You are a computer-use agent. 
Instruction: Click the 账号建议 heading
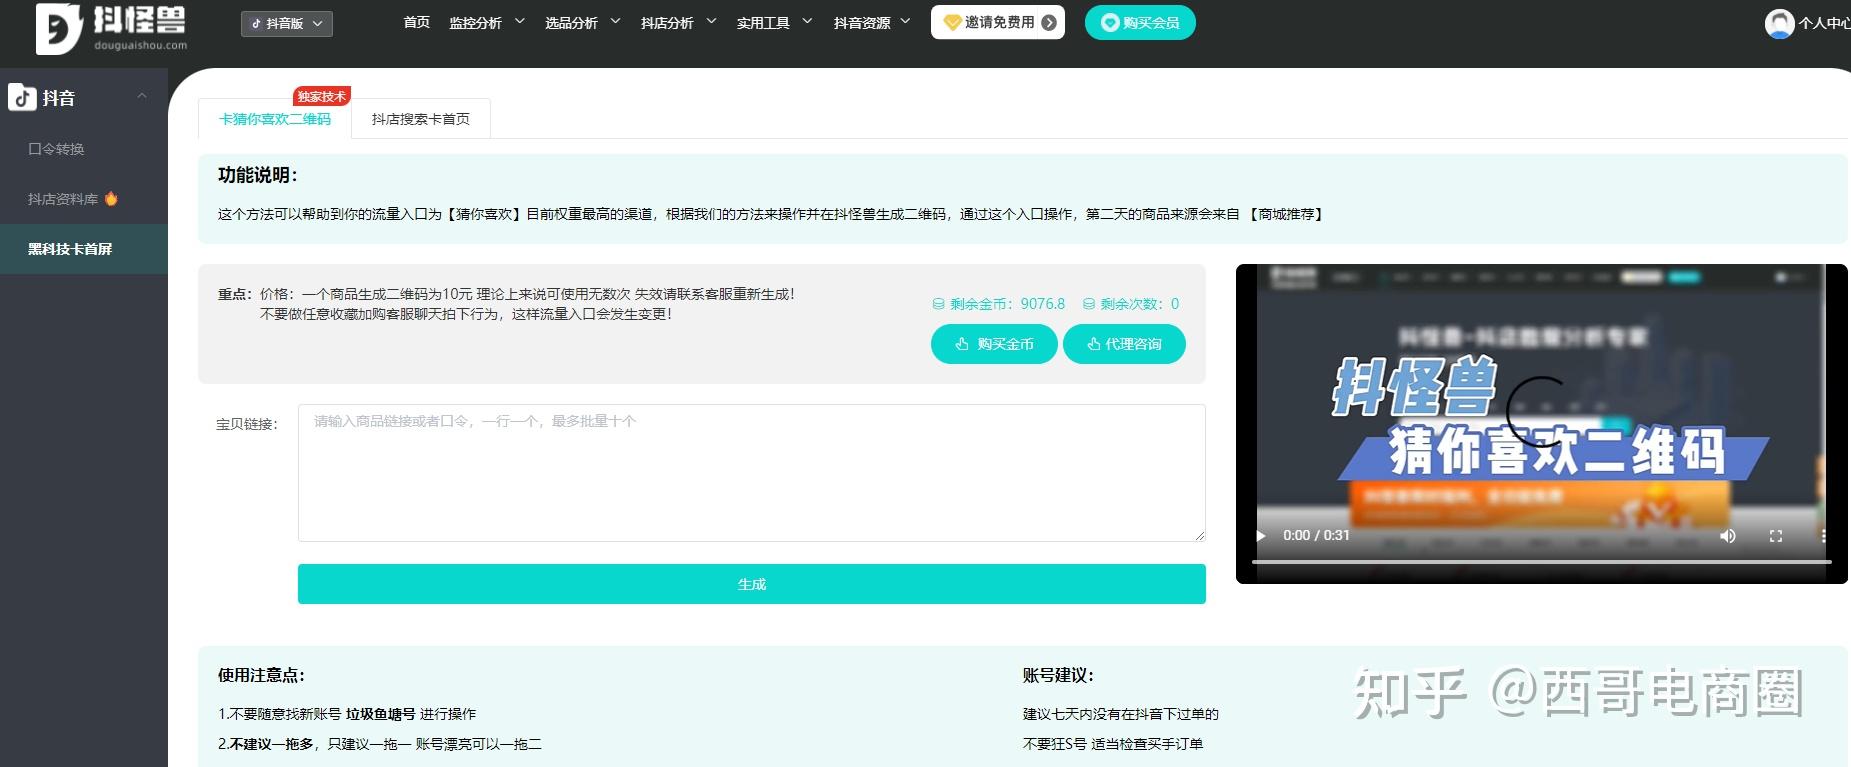(x=1058, y=675)
